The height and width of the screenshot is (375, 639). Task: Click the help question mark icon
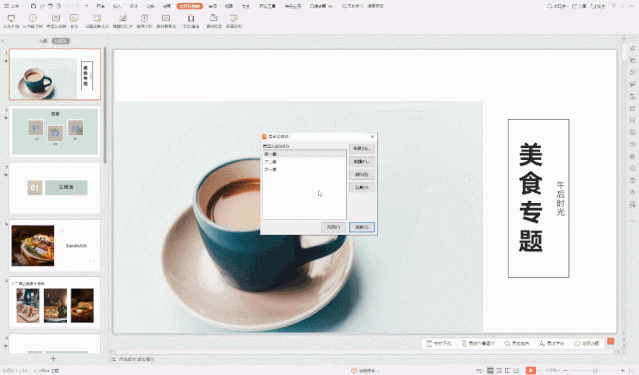(614, 6)
